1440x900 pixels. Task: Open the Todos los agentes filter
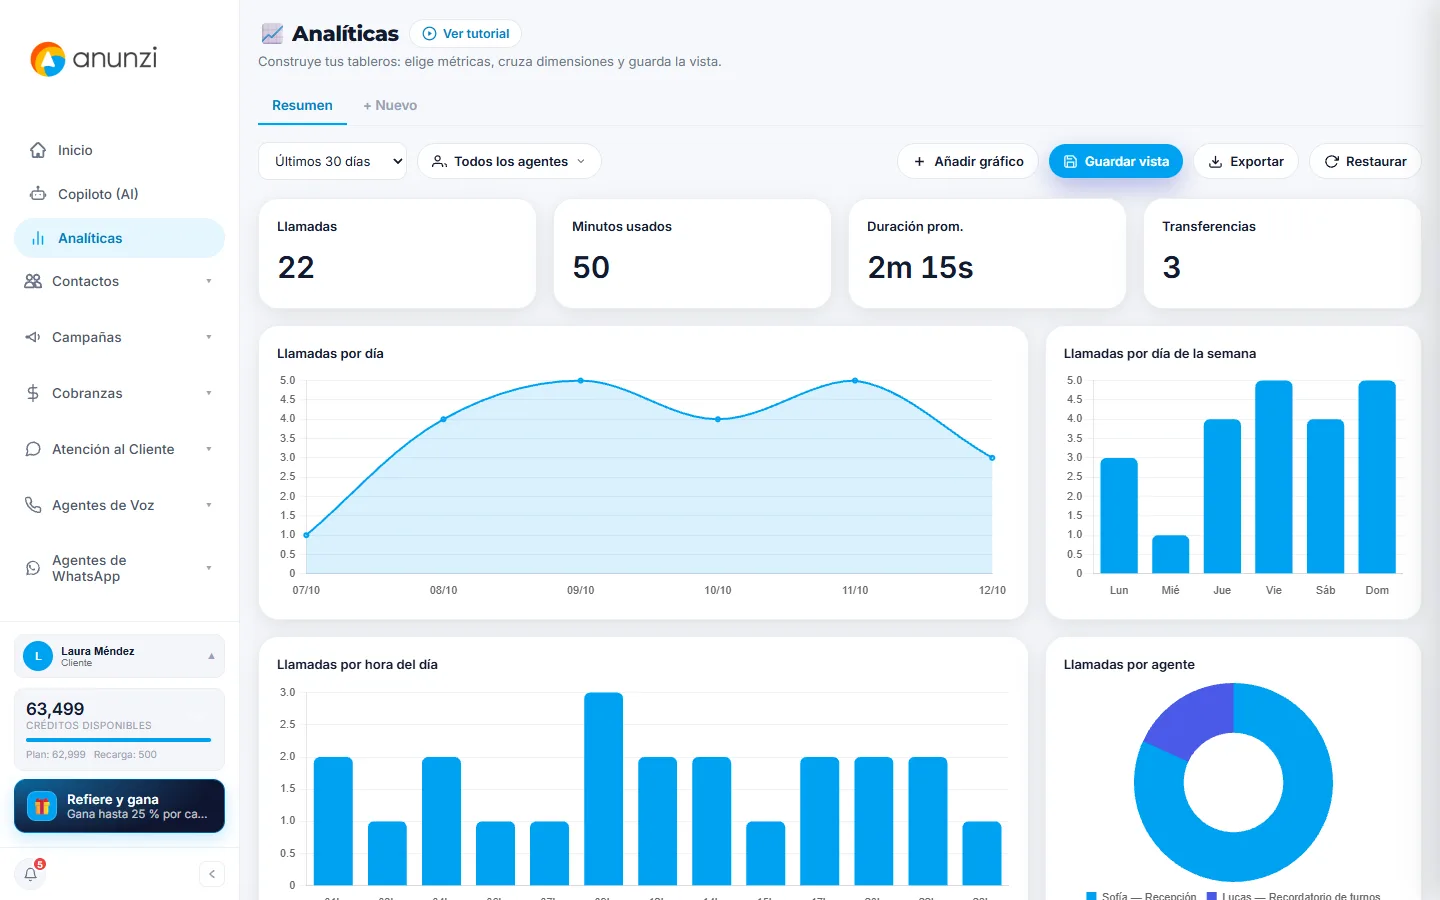click(x=509, y=161)
